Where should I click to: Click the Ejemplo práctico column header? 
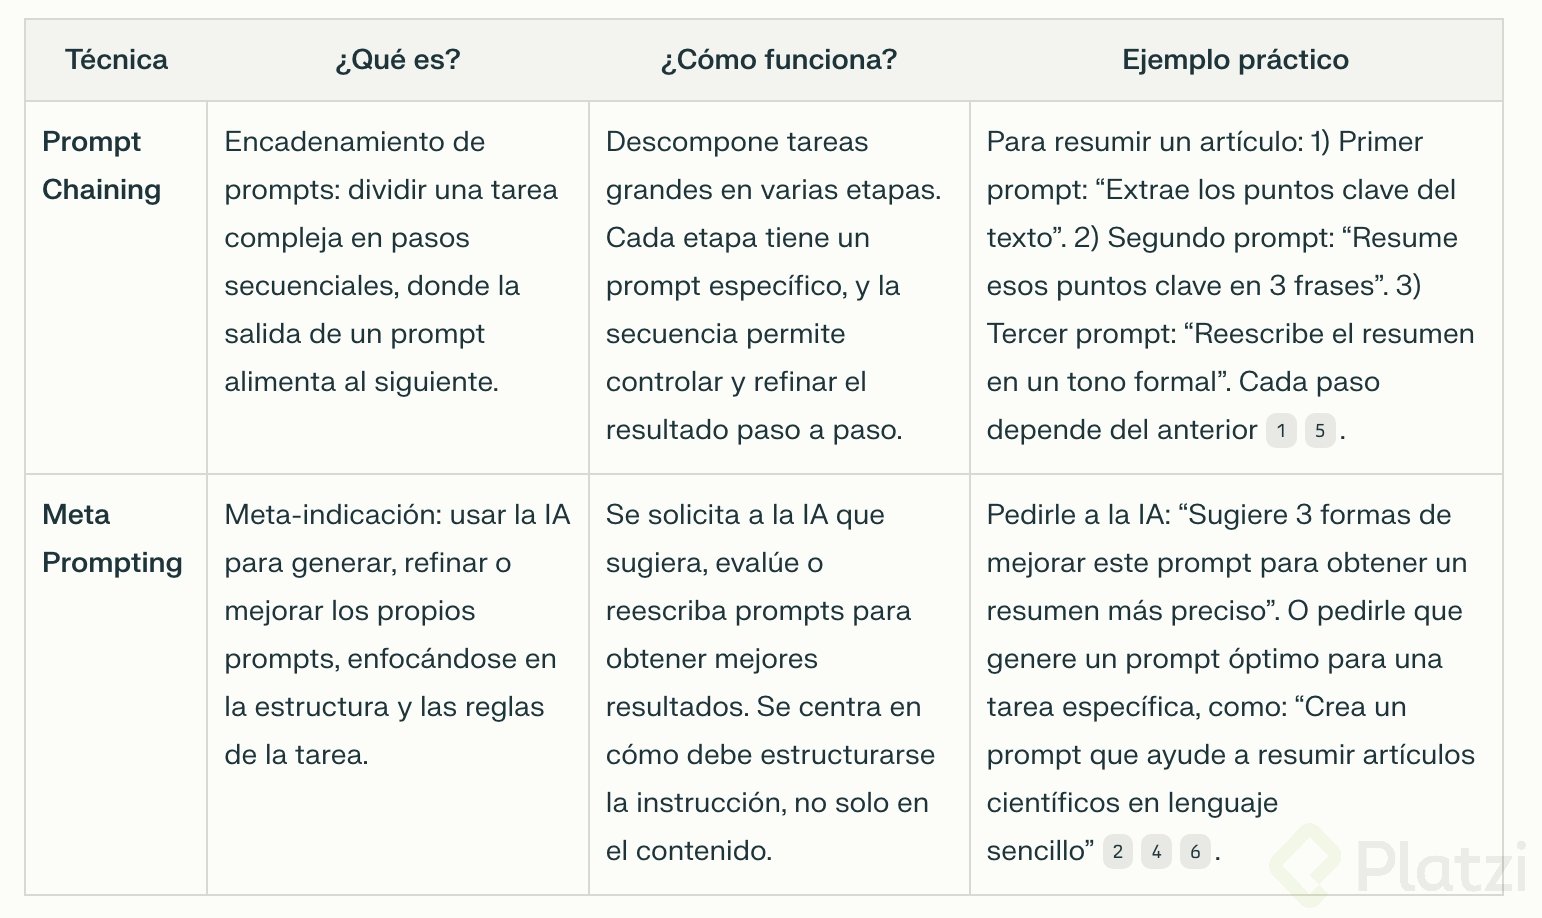(1235, 60)
